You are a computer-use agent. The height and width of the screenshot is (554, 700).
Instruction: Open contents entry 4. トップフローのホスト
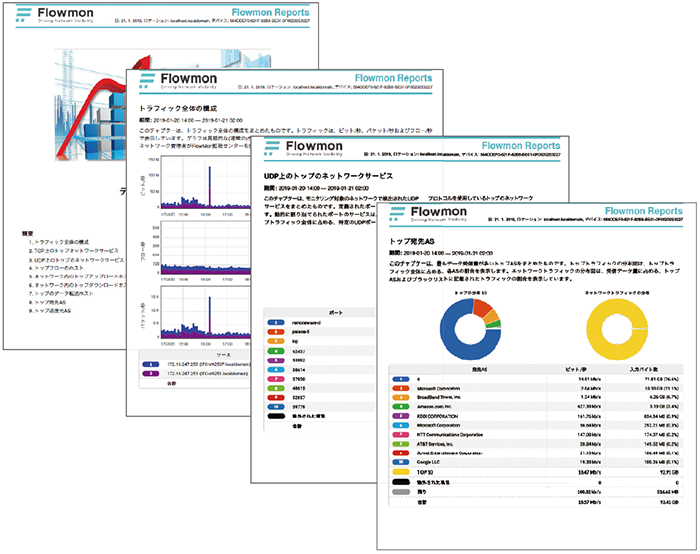56,268
